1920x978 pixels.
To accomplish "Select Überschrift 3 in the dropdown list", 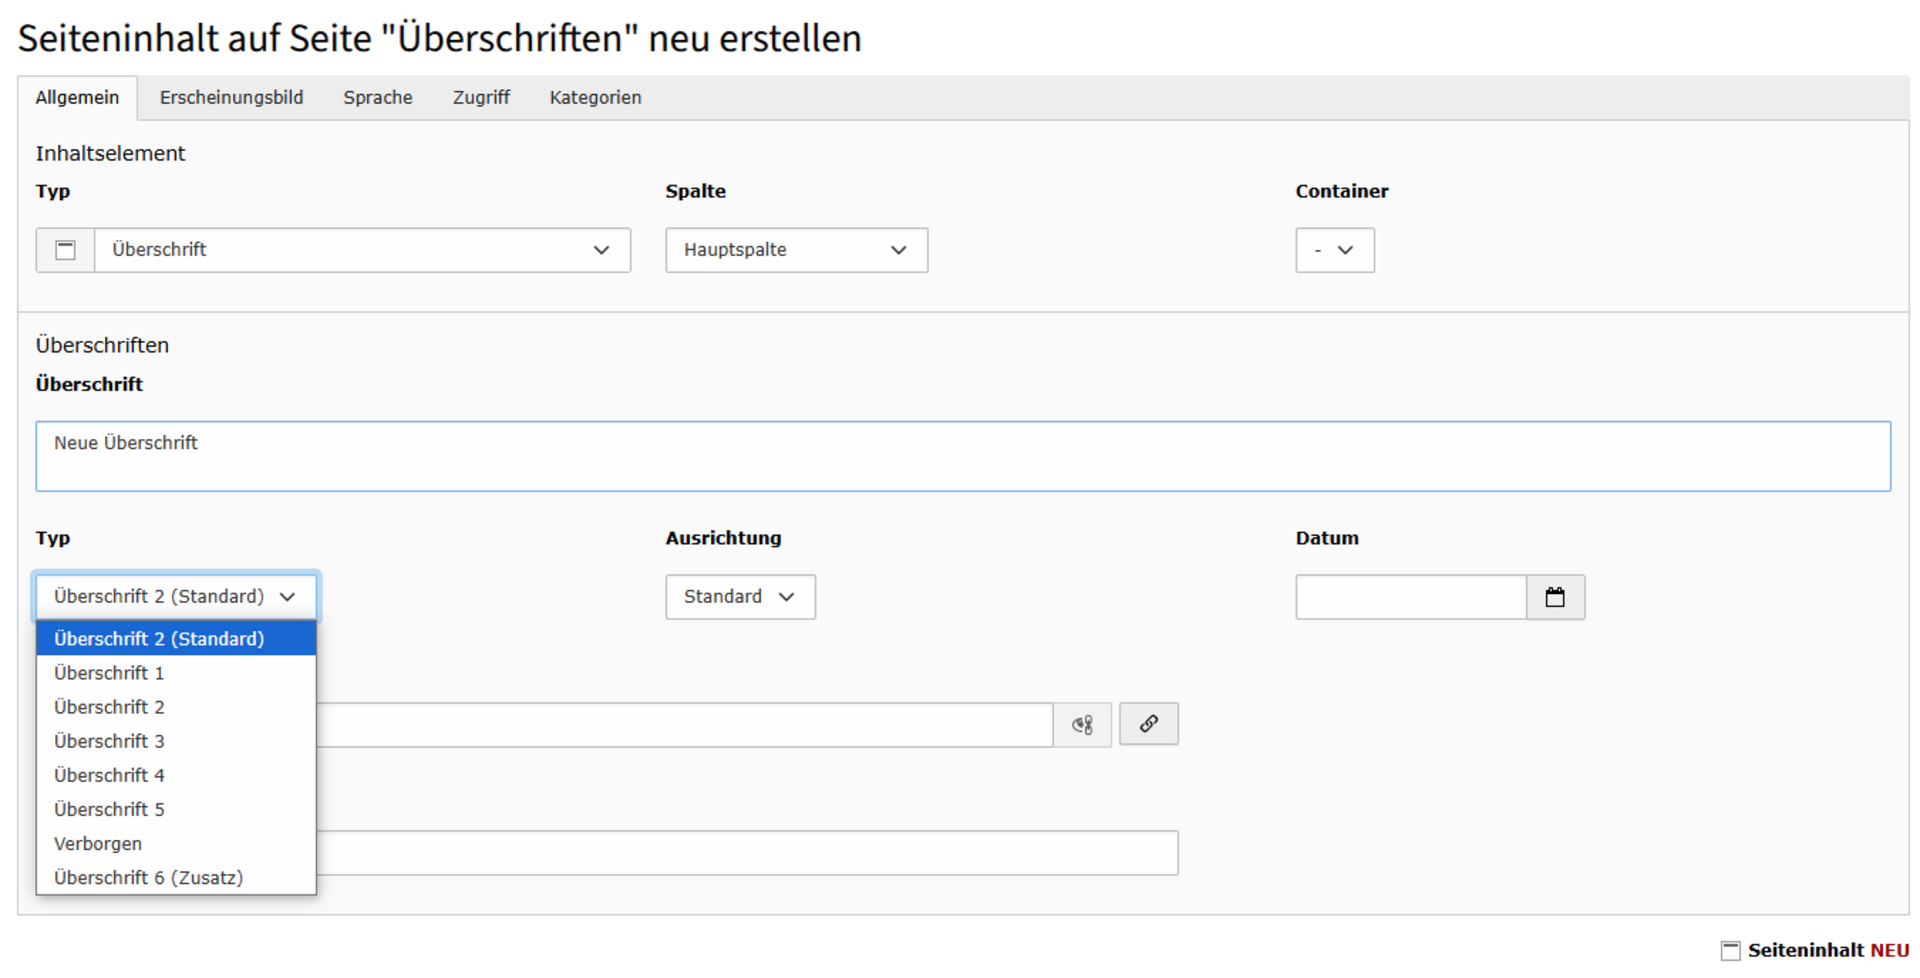I will pos(109,741).
